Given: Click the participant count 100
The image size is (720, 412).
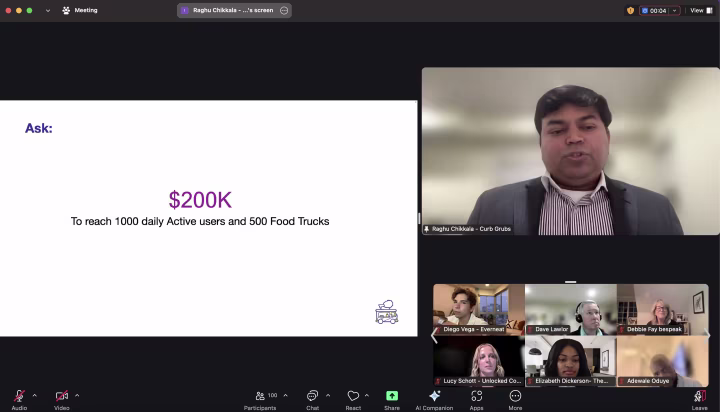Looking at the screenshot, I should (x=272, y=395).
